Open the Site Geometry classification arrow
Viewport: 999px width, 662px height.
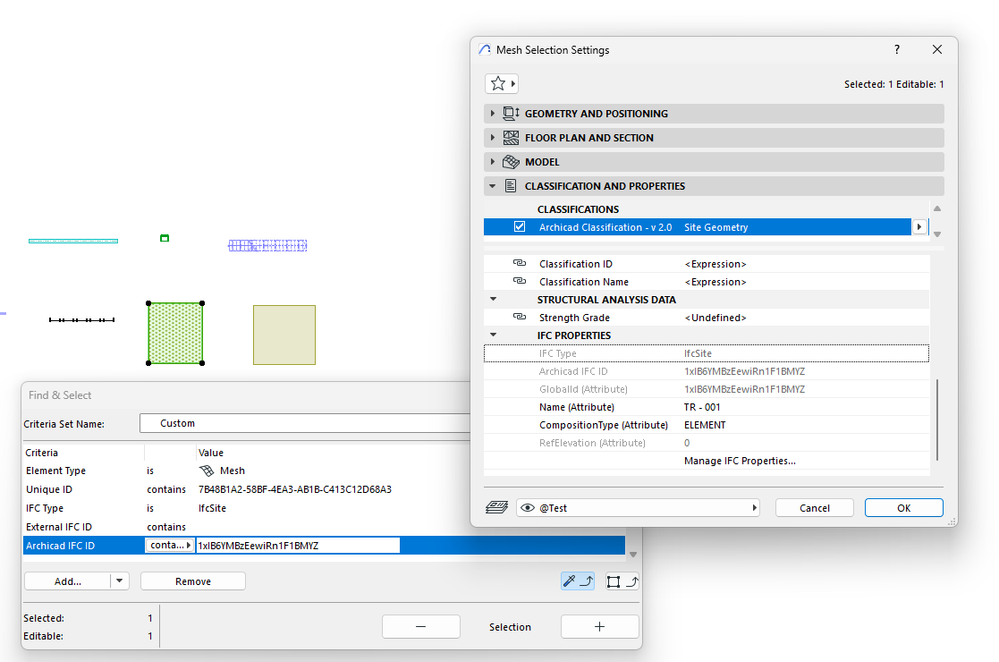coord(919,227)
